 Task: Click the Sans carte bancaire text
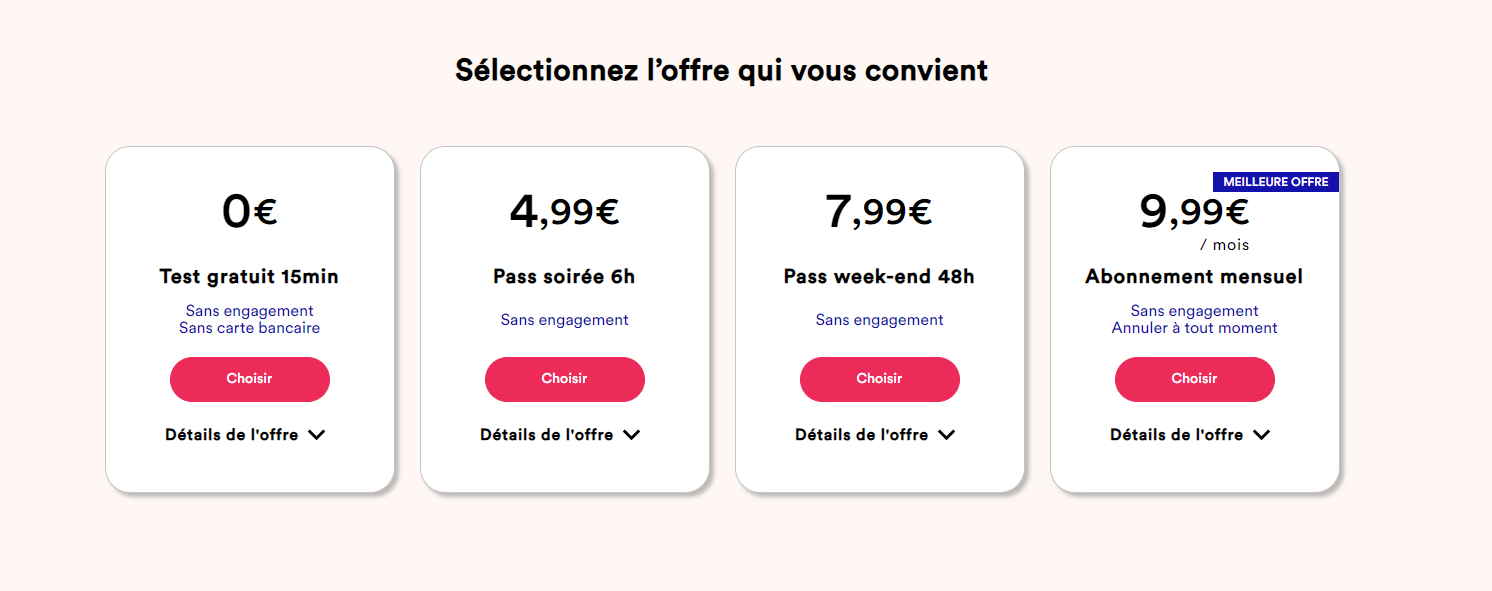click(250, 328)
